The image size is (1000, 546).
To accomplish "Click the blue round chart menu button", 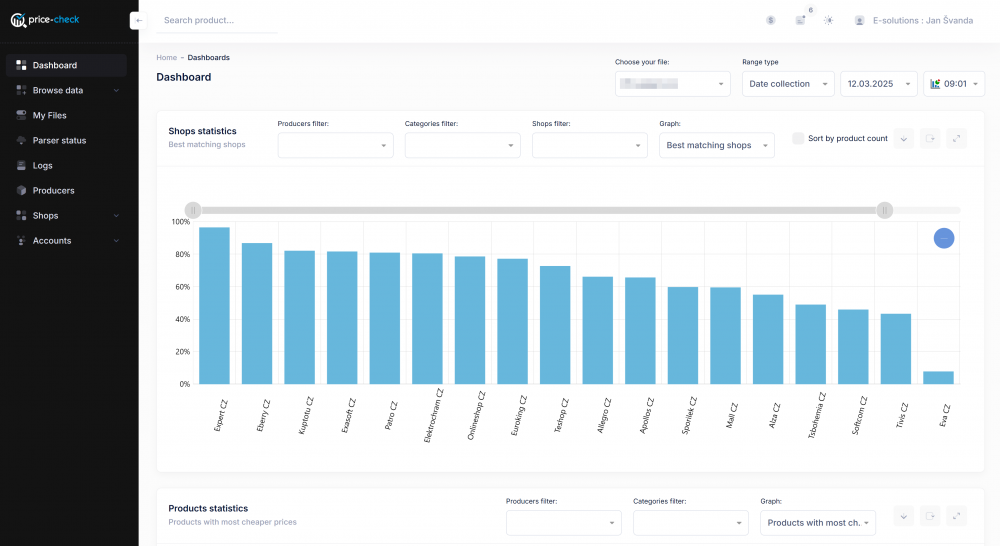I will tap(944, 238).
